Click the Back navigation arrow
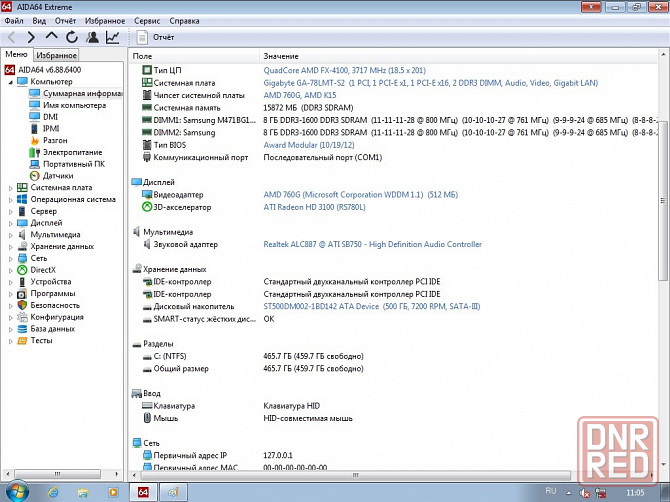 click(x=12, y=38)
